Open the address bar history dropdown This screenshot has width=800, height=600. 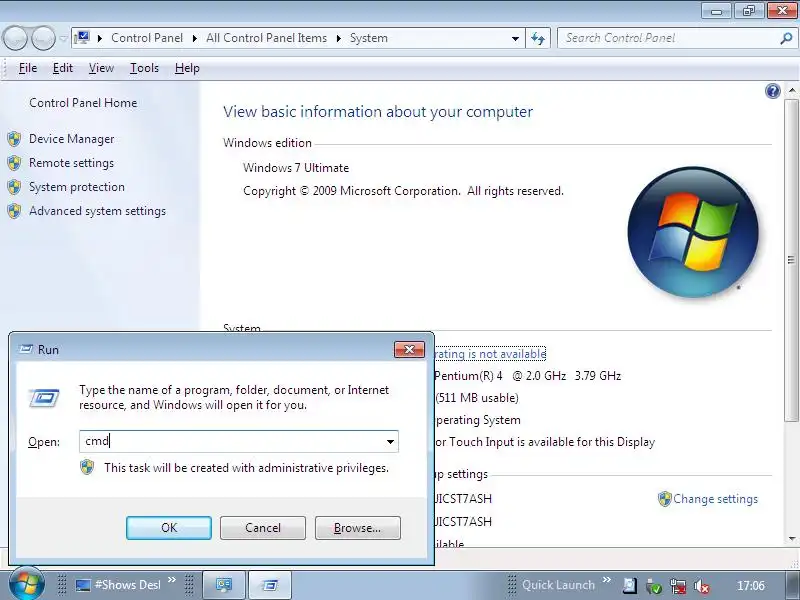515,38
